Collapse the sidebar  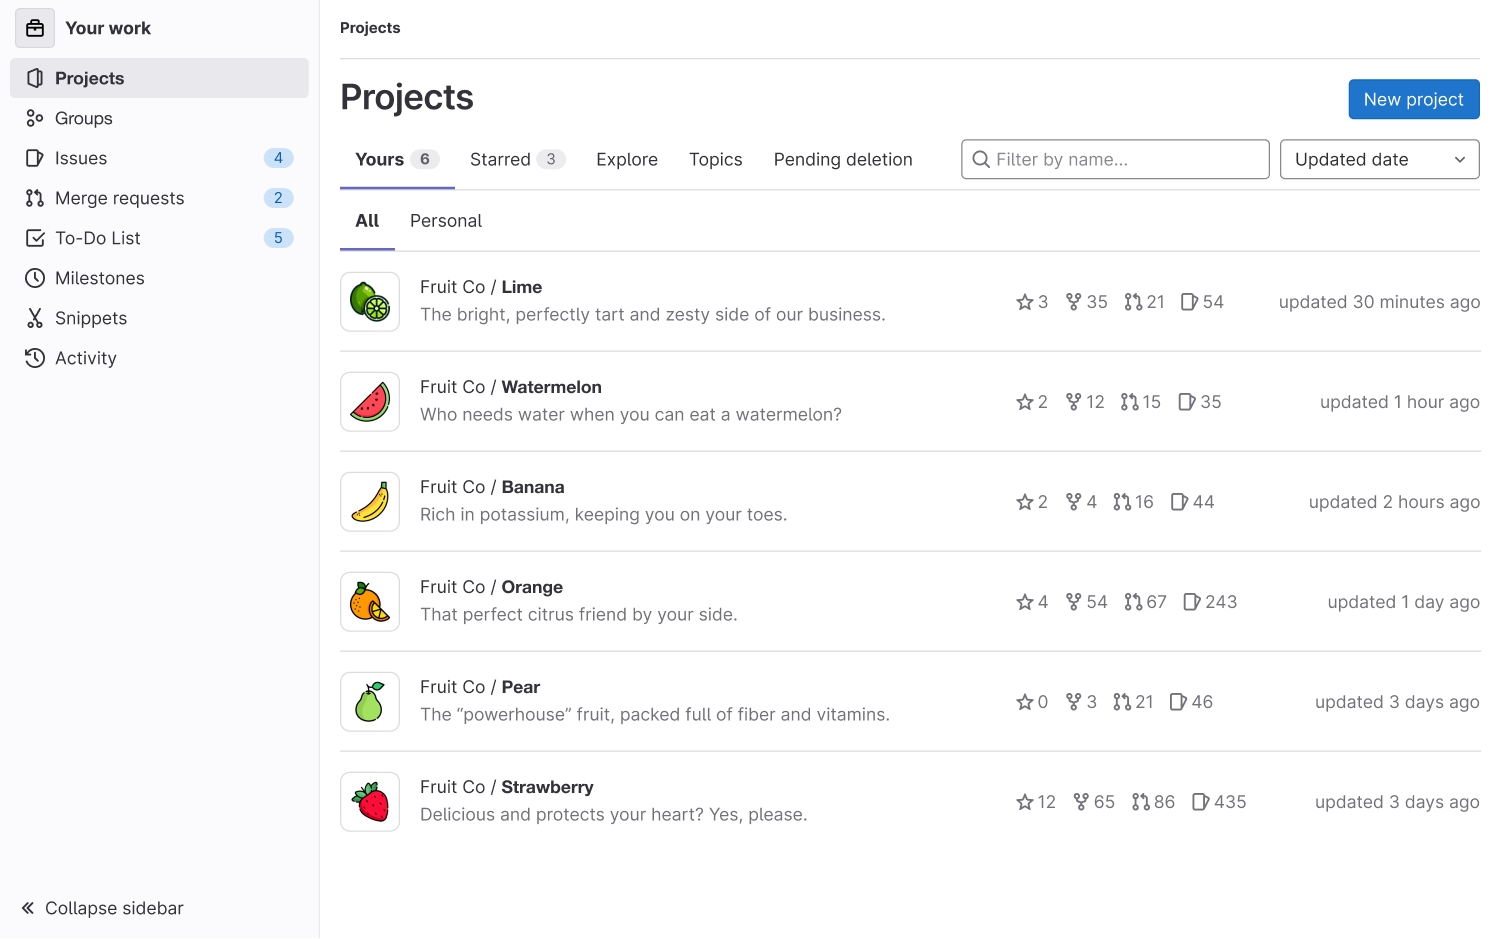click(102, 908)
